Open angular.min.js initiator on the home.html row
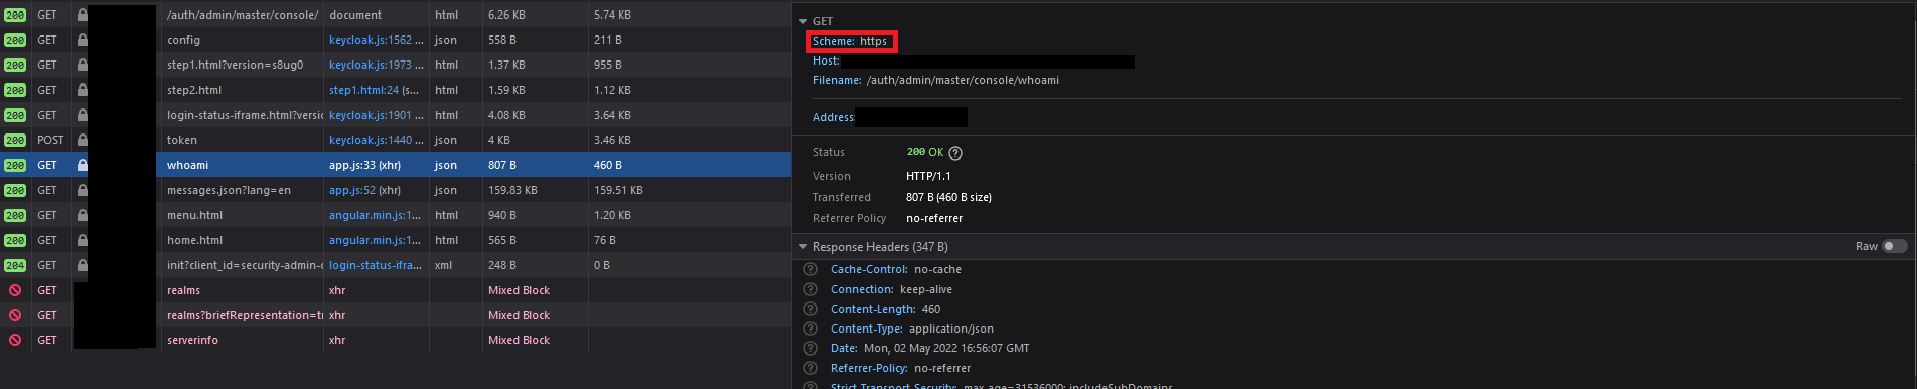Image resolution: width=1917 pixels, height=389 pixels. (375, 240)
